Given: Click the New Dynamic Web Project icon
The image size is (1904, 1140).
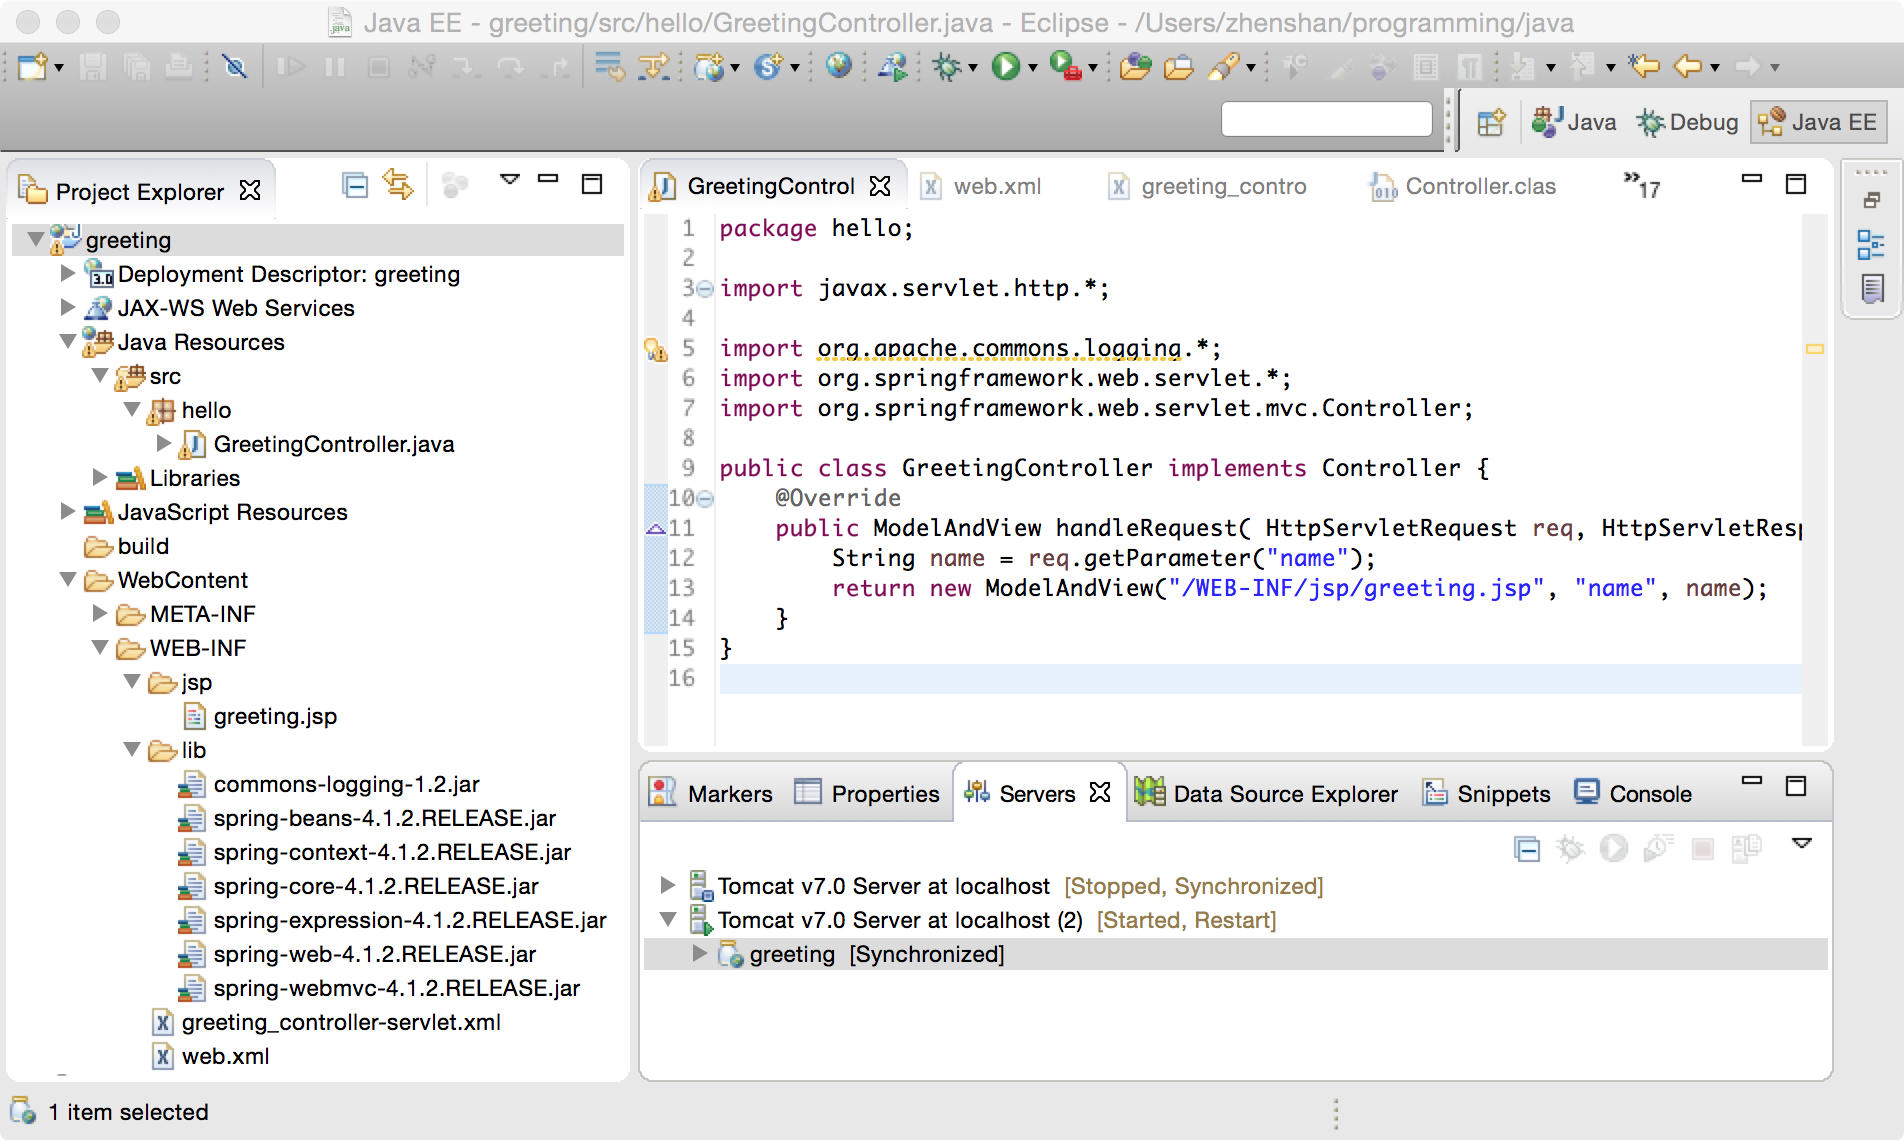Looking at the screenshot, I should (709, 67).
